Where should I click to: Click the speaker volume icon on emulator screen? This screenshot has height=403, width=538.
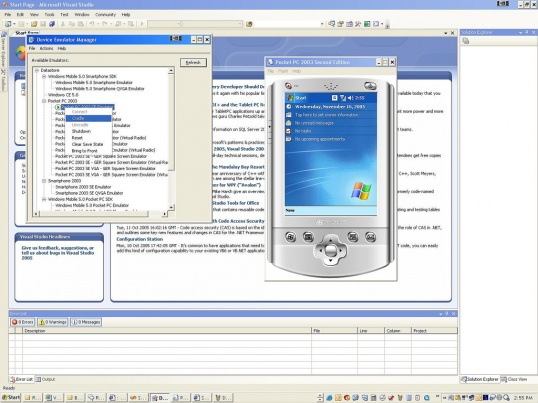[x=350, y=98]
